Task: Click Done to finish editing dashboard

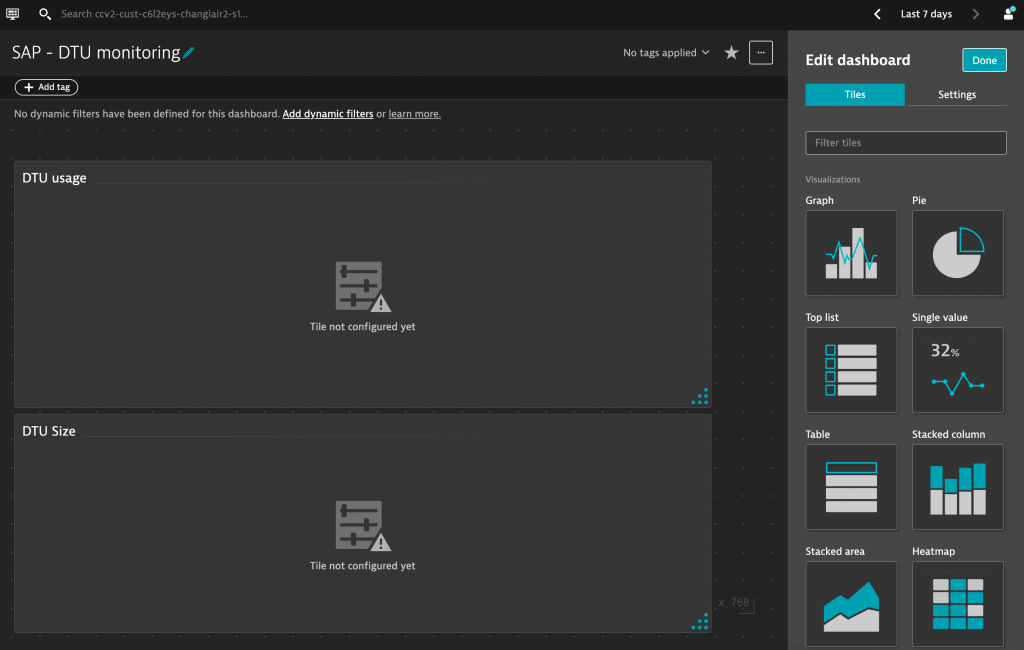Action: pos(984,60)
